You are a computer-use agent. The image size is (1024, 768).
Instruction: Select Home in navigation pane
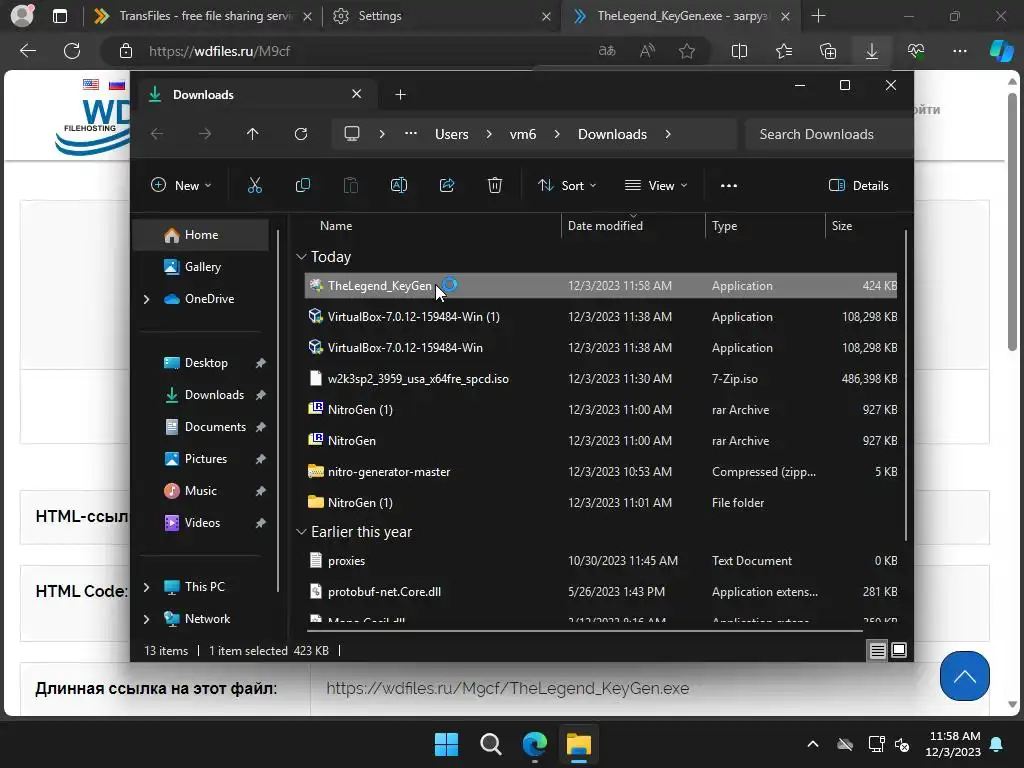tap(201, 235)
